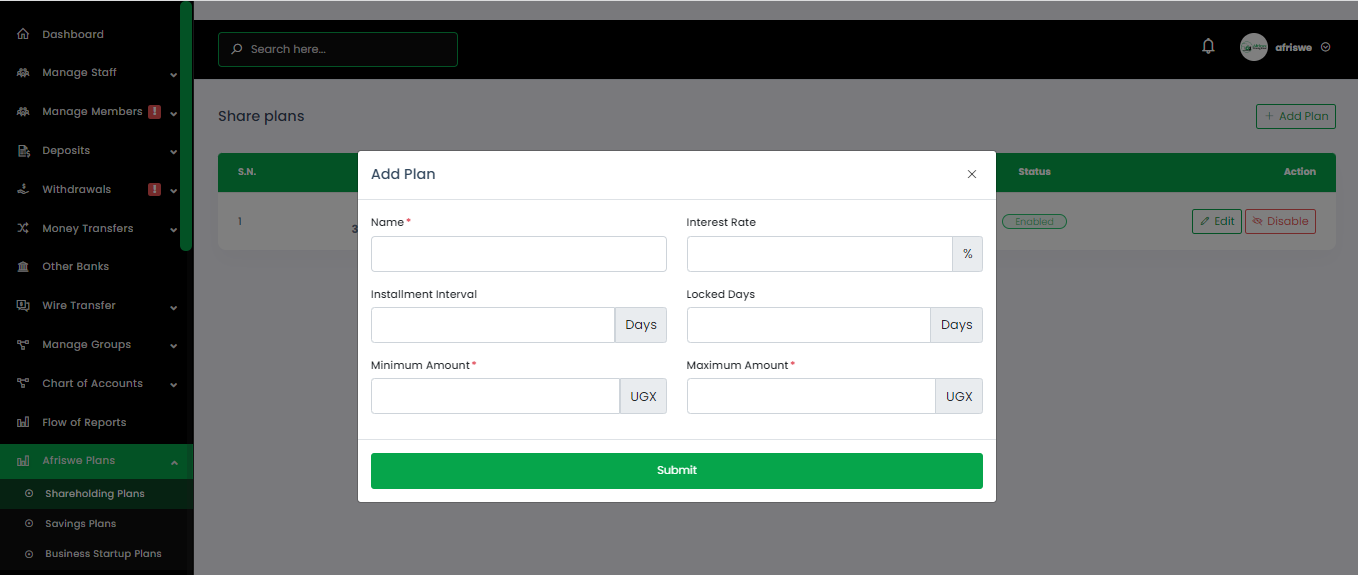Expand the Withdrawals menu chevron

(x=174, y=190)
